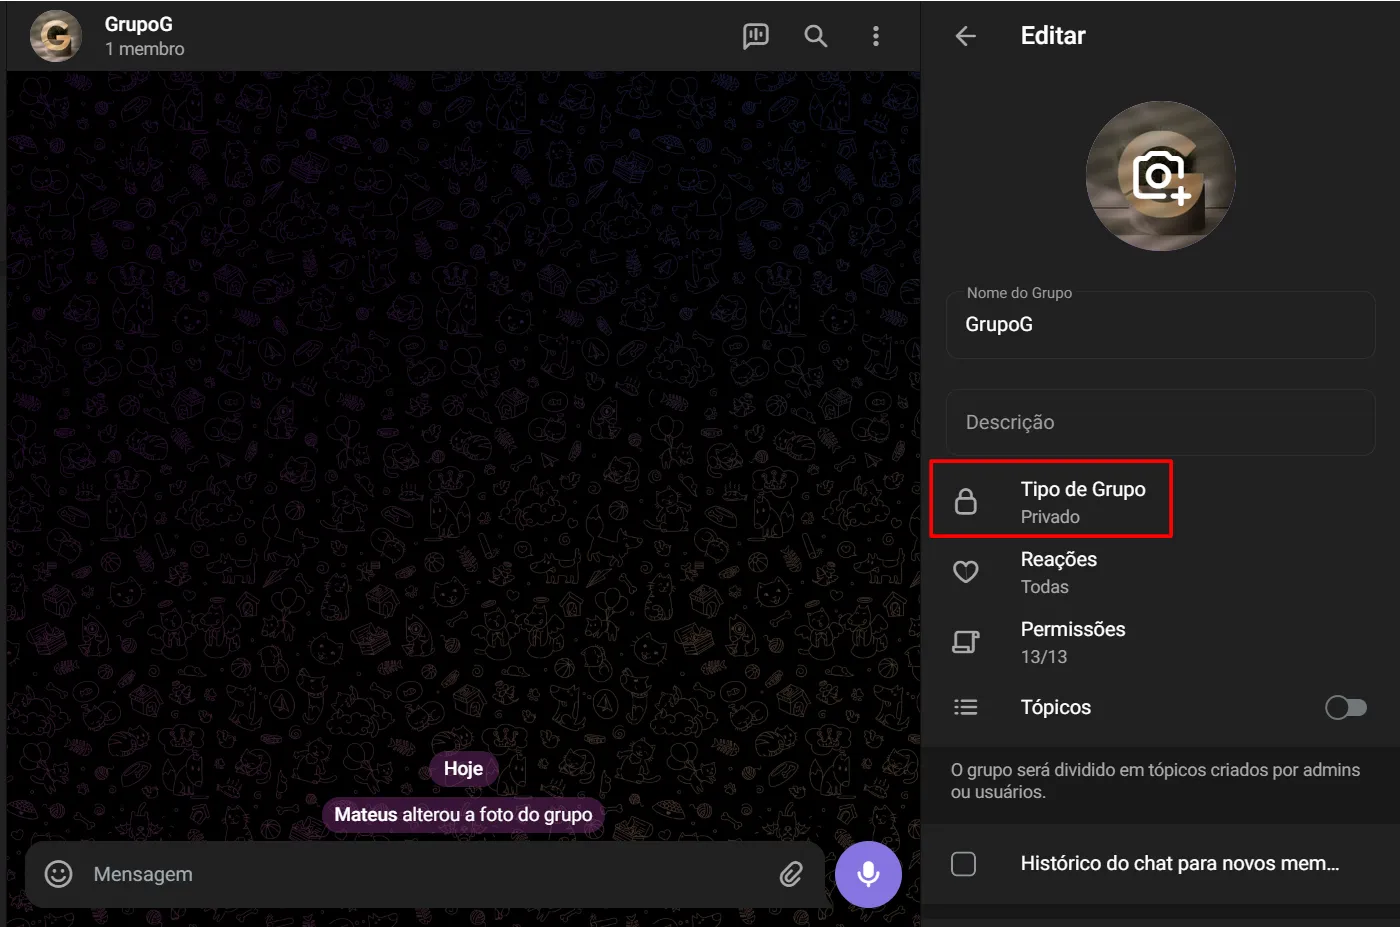Toggle the Tópicos switch
This screenshot has height=927, width=1400.
point(1346,708)
